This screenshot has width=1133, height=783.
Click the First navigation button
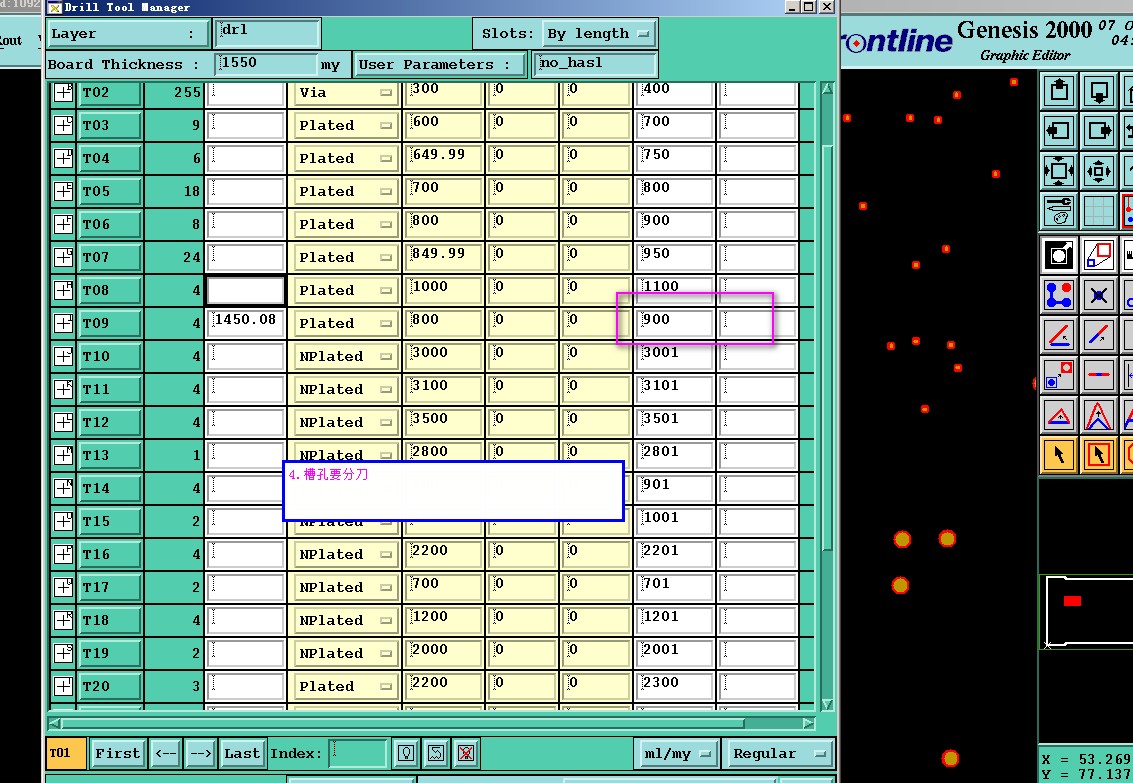(117, 753)
